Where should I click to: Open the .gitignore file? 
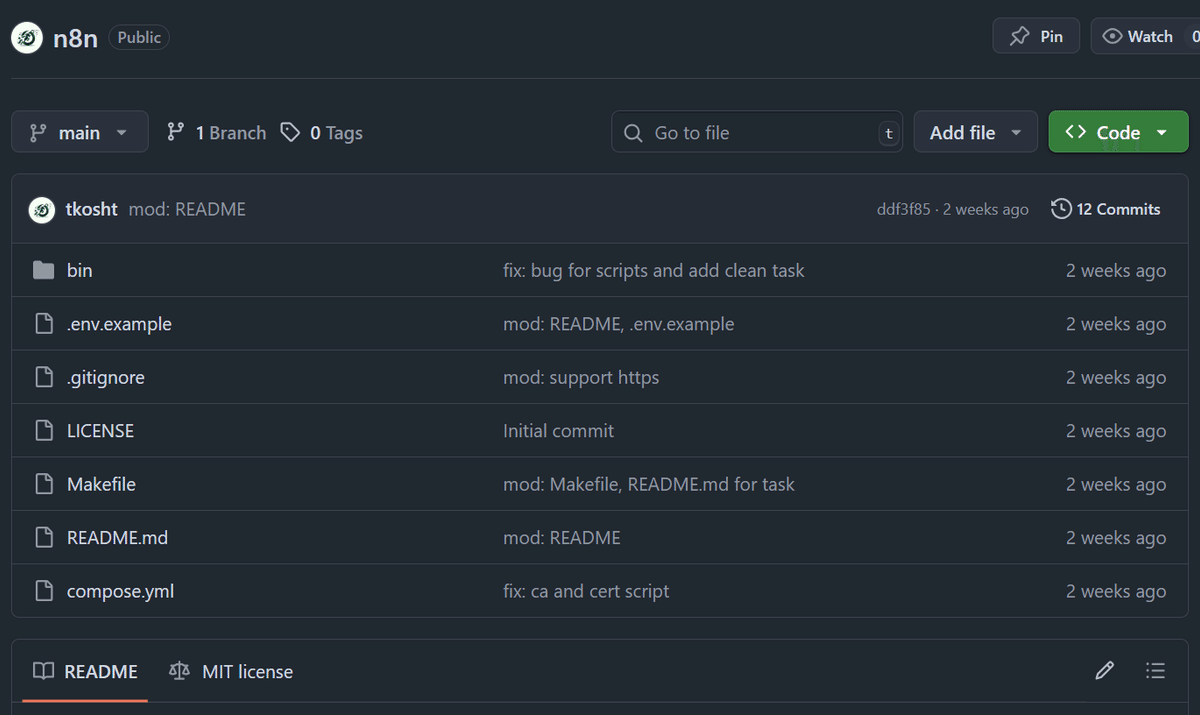106,377
